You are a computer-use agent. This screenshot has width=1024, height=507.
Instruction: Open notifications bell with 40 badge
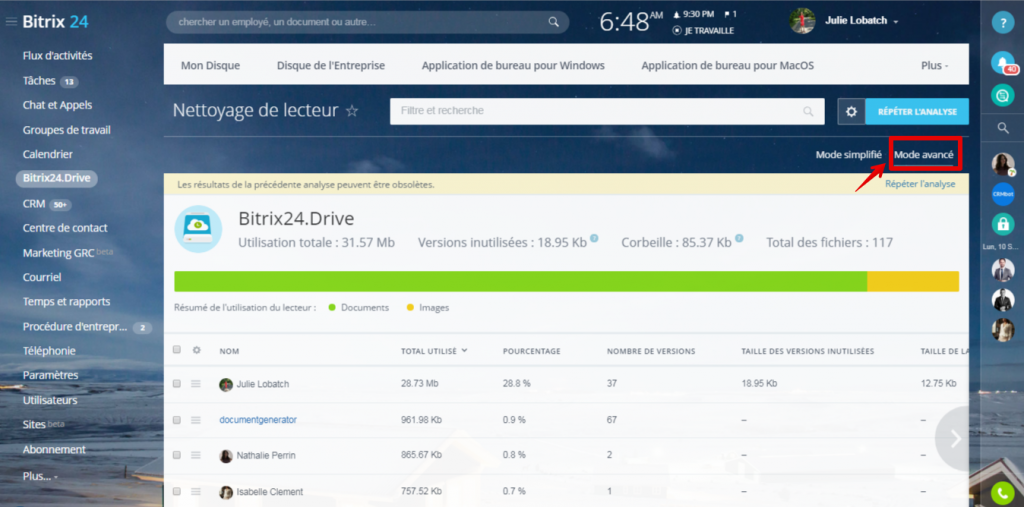pos(1002,62)
